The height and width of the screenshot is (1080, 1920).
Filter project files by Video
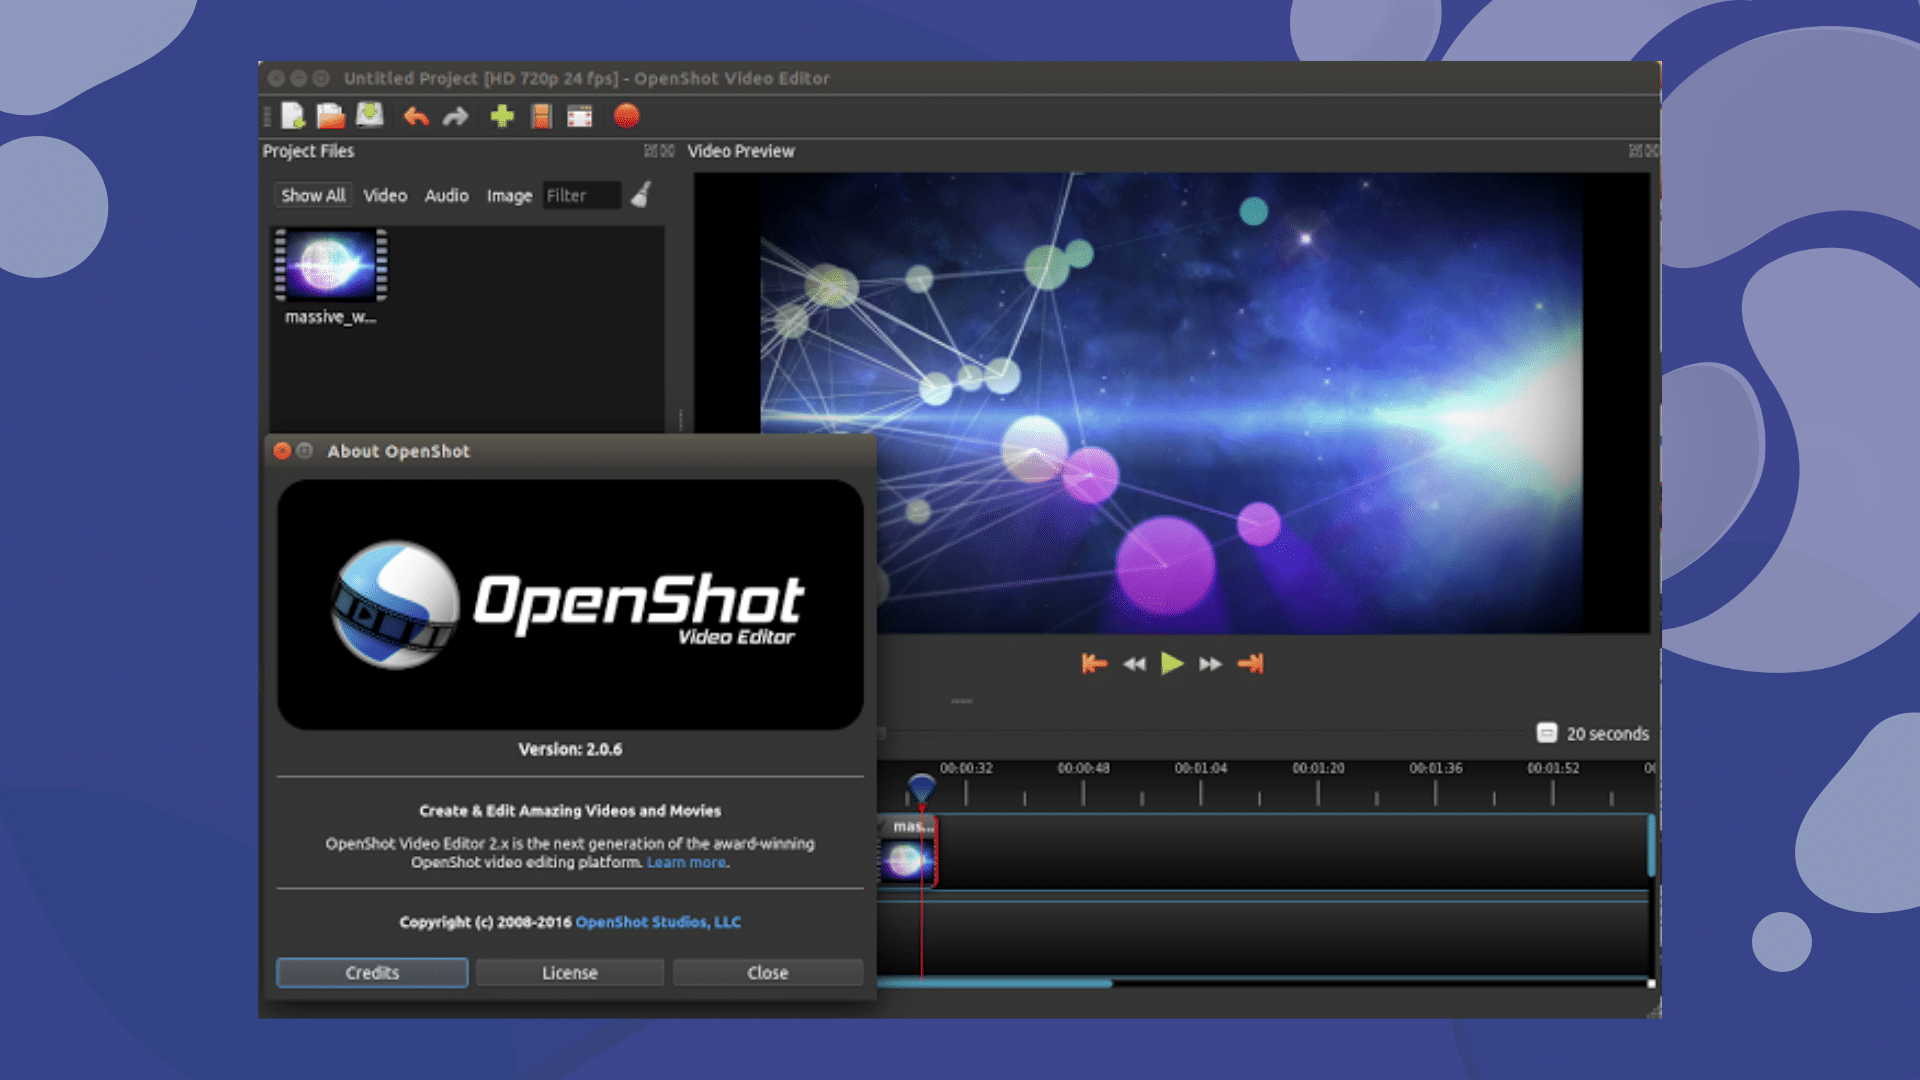click(385, 195)
